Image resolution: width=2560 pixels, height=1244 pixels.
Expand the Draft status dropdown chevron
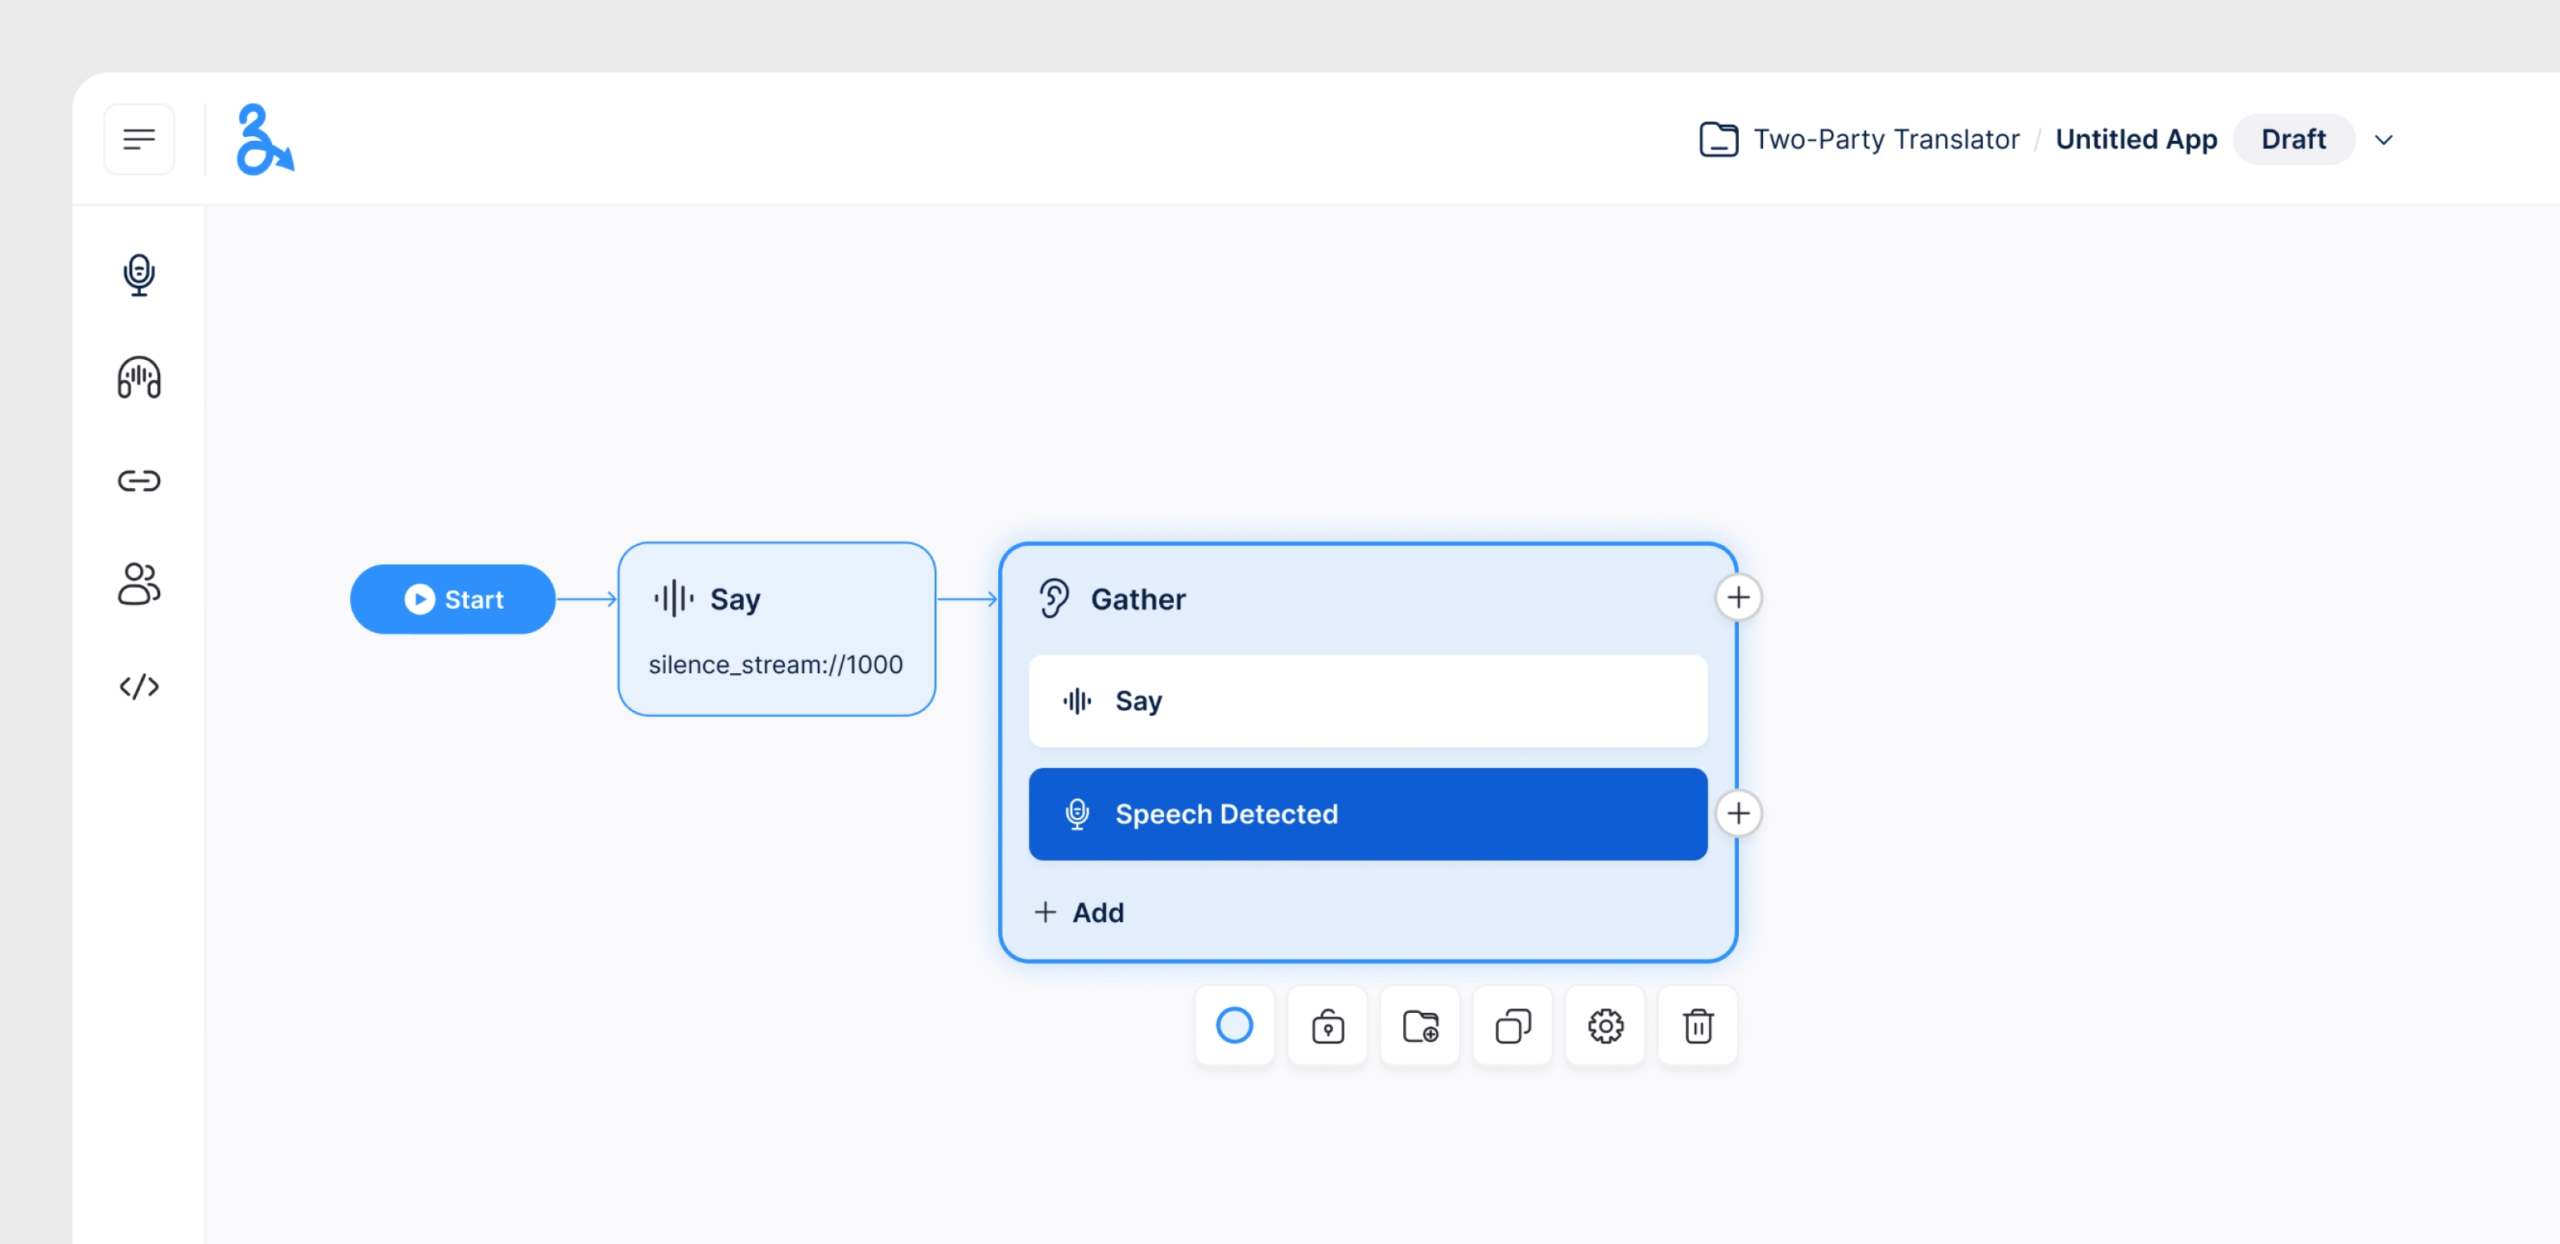tap(2384, 140)
